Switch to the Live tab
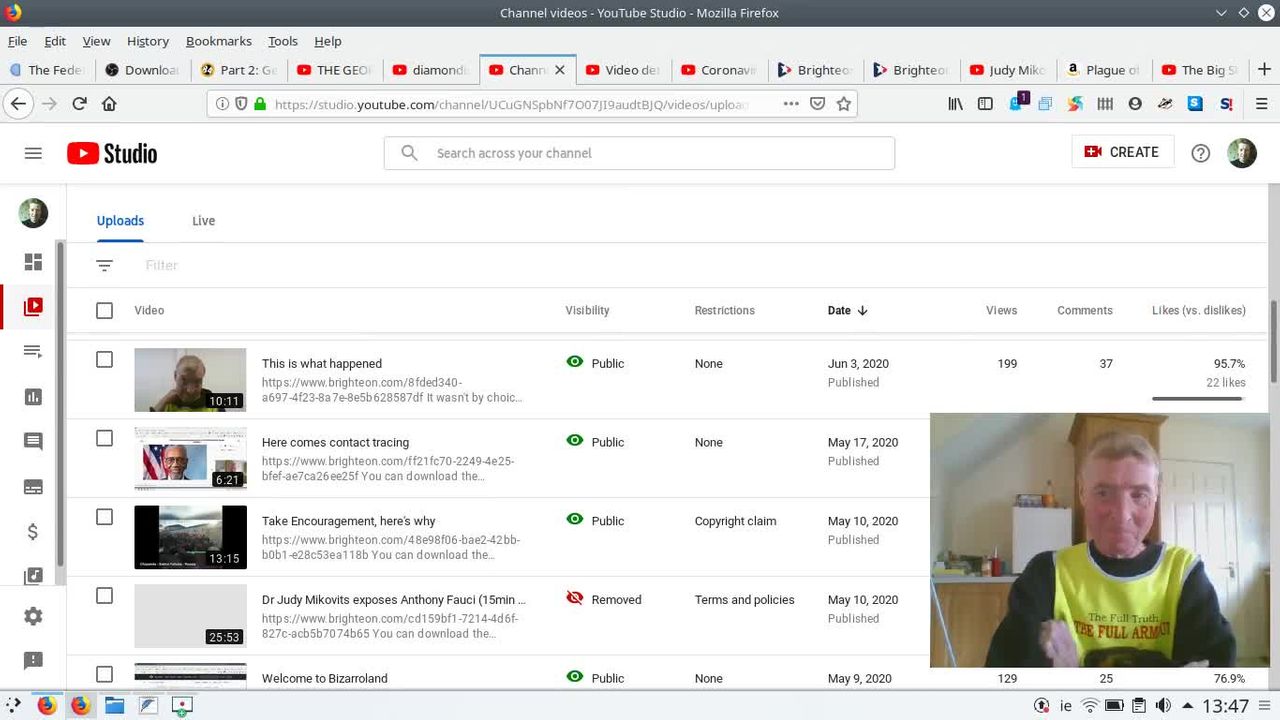Screen dimensions: 1280x720 click(x=203, y=221)
